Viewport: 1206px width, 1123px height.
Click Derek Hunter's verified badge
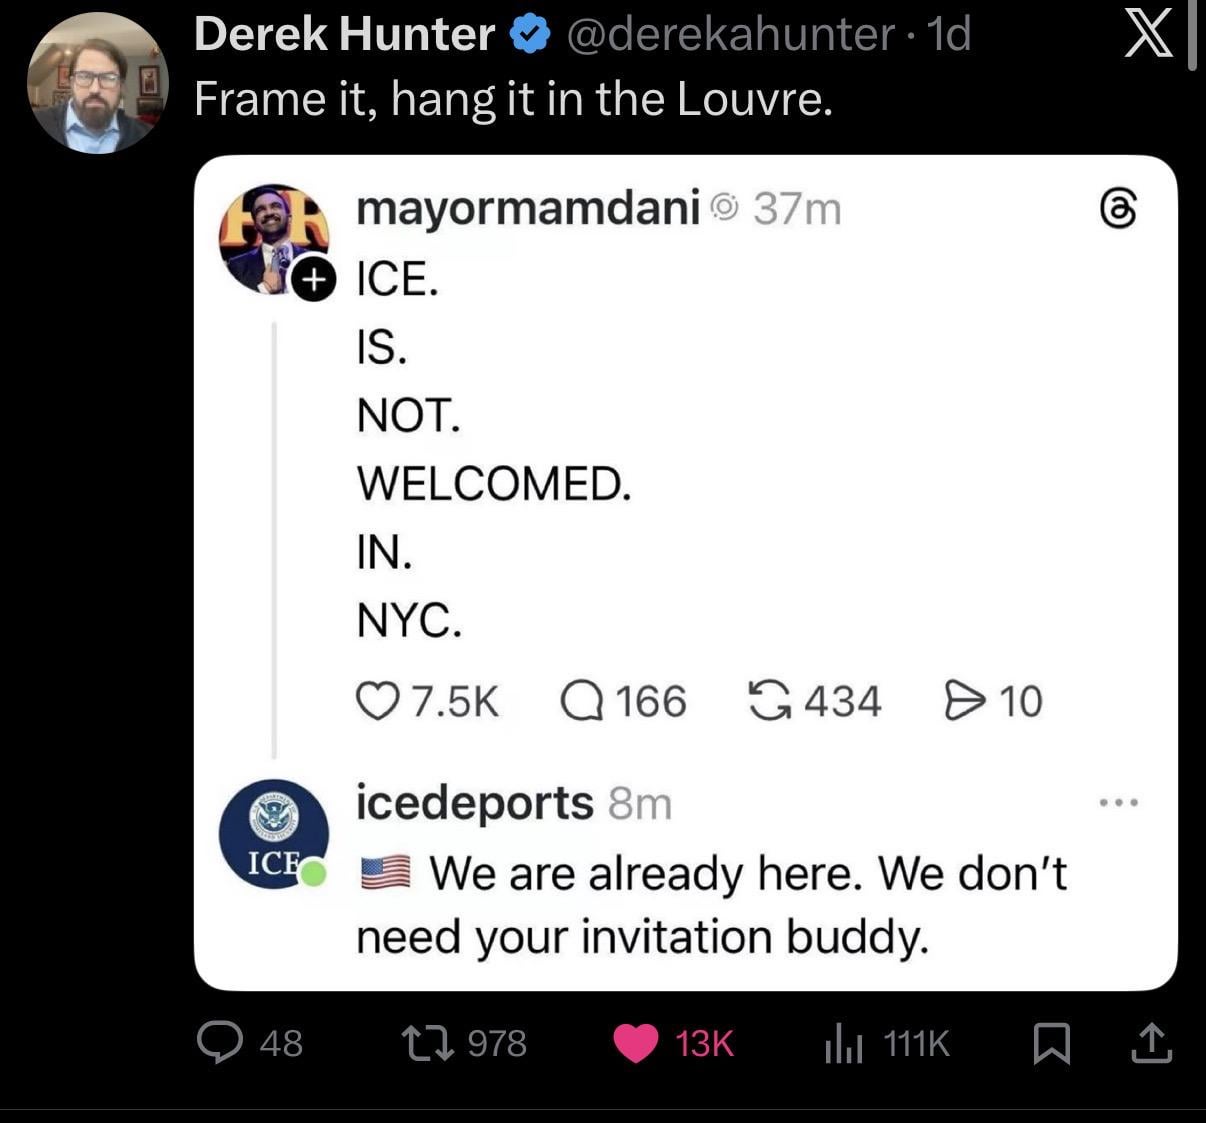point(529,35)
